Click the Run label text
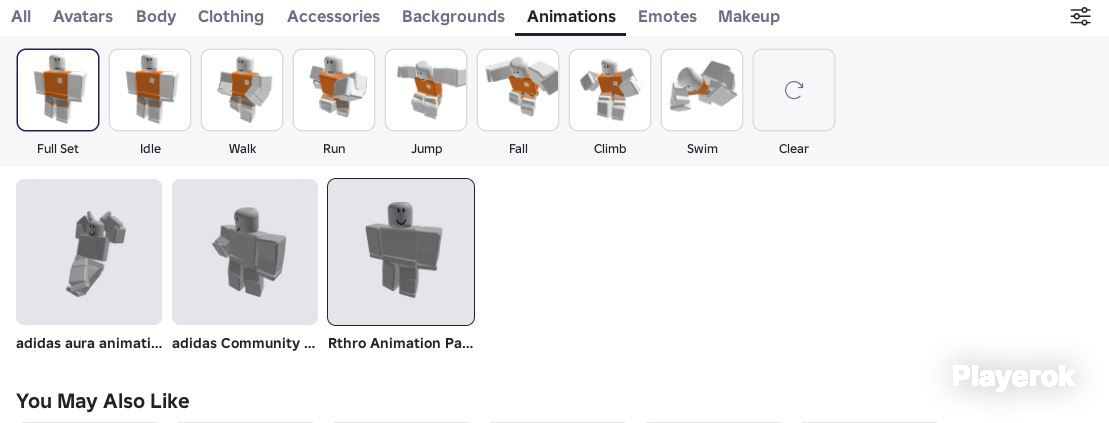1109x423 pixels. pos(334,149)
